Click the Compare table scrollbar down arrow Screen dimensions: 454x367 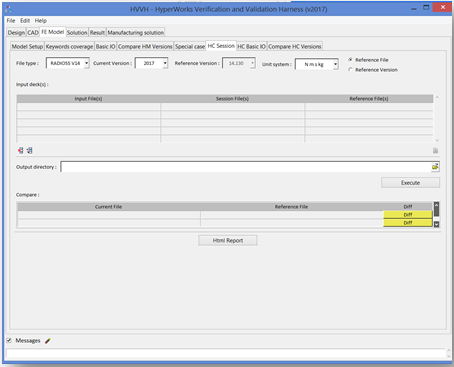(436, 224)
